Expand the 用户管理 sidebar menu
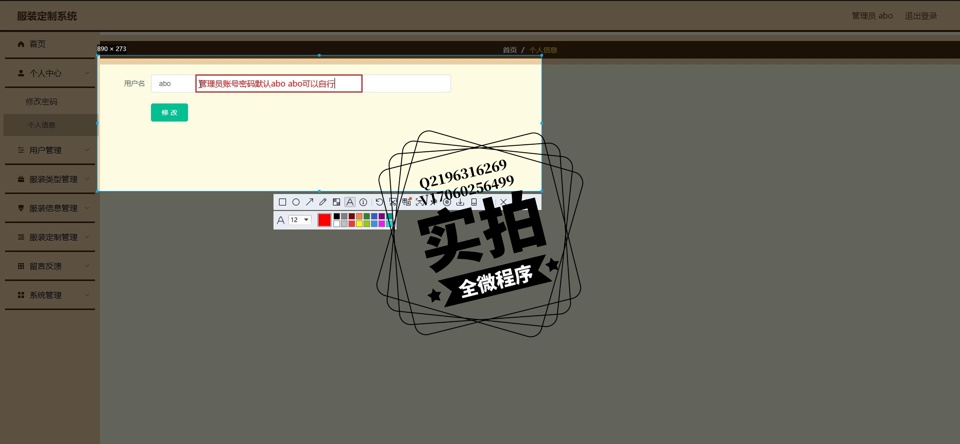 click(x=49, y=151)
